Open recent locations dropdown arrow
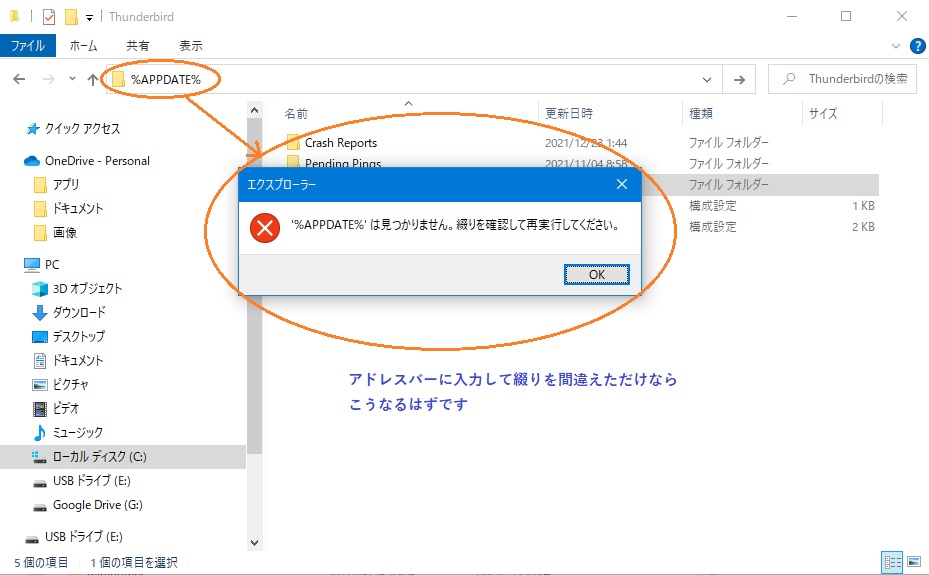 (x=72, y=80)
